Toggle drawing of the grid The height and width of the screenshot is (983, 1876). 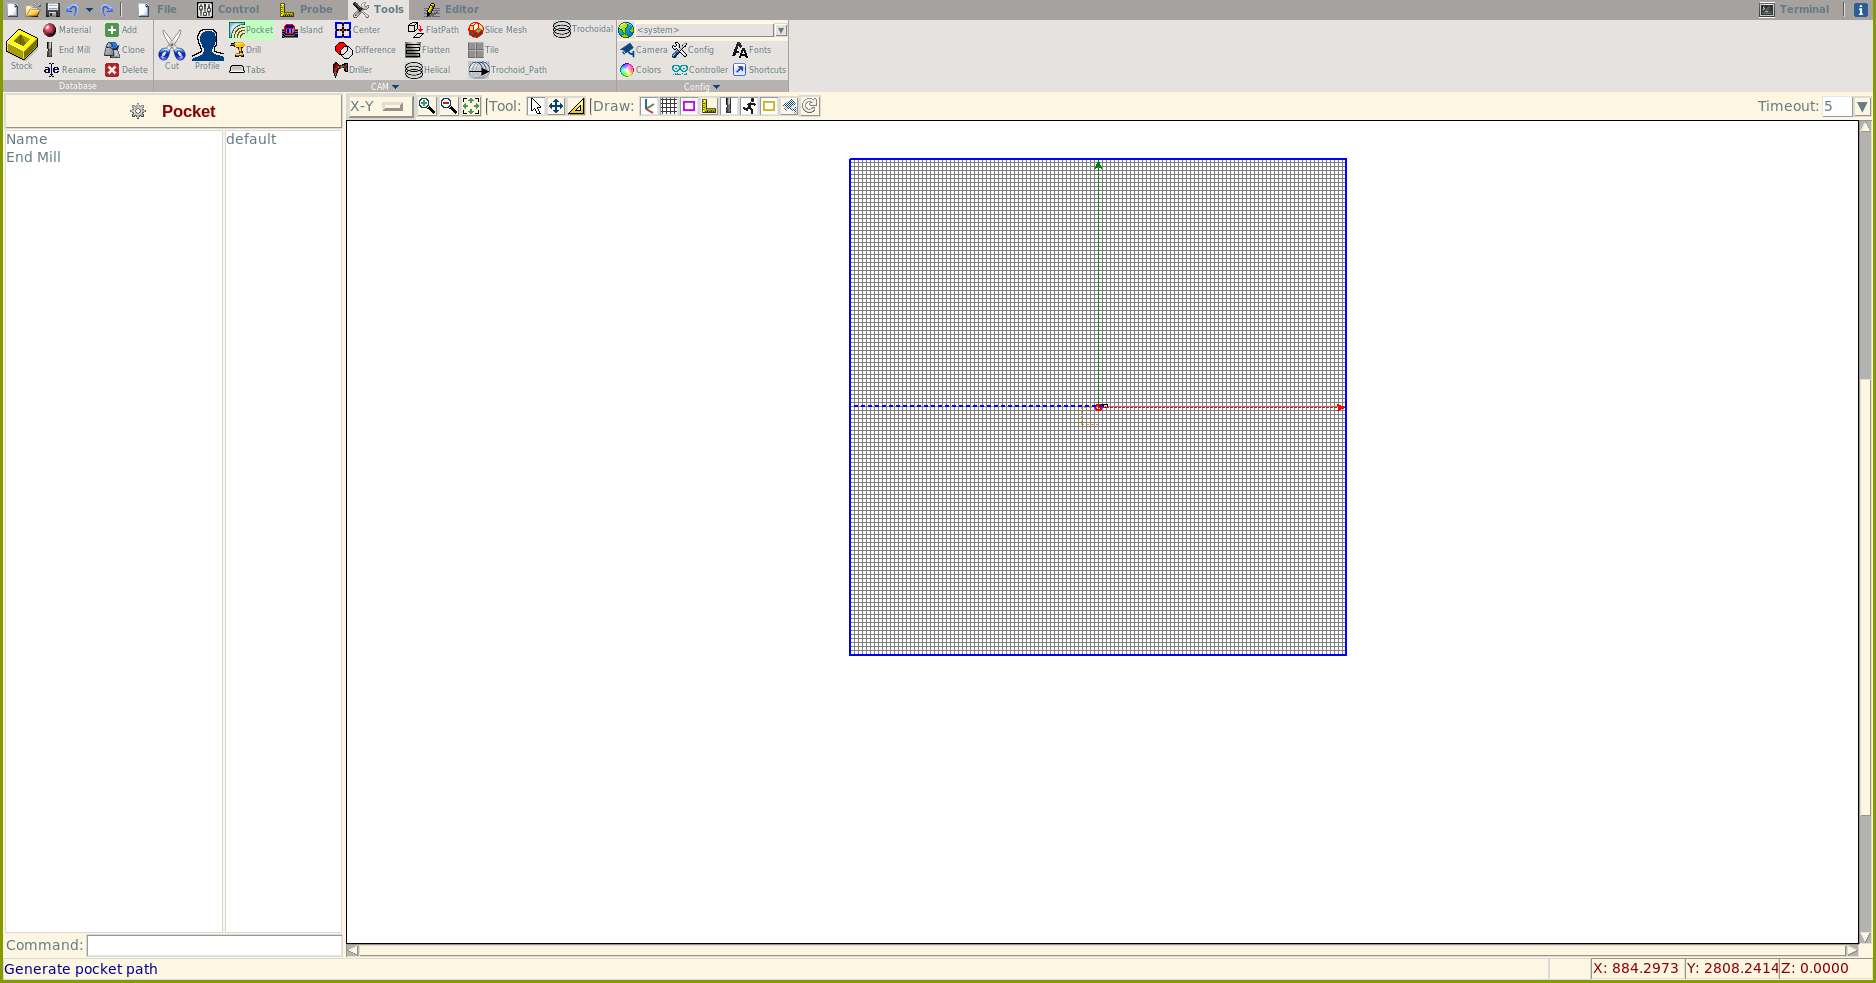tap(669, 106)
